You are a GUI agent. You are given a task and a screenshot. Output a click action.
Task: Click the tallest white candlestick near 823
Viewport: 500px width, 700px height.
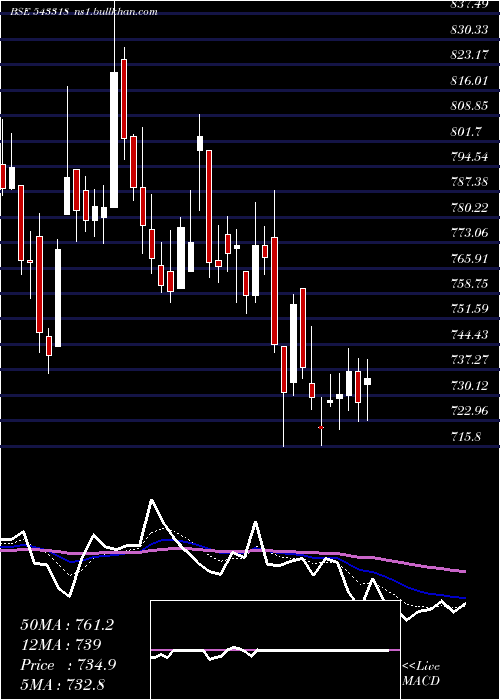tap(114, 140)
